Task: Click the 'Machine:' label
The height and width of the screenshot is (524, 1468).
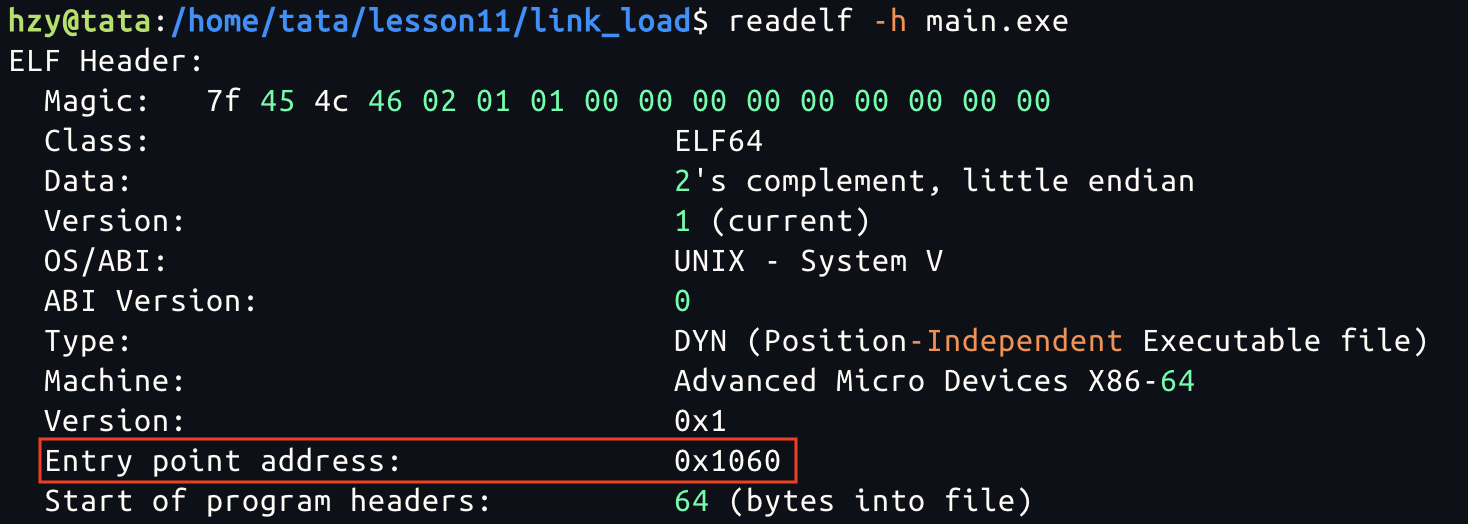Action: tap(115, 381)
